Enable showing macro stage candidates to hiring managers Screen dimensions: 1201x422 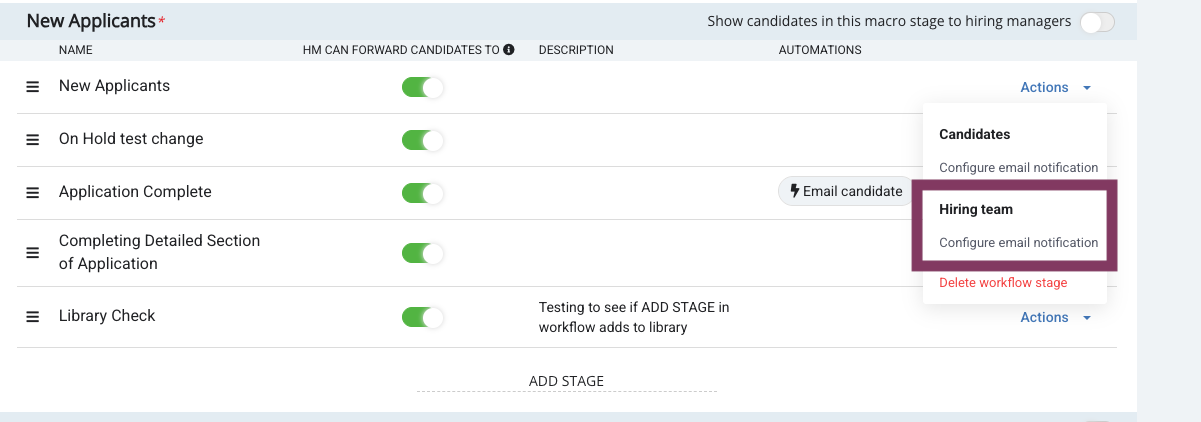1097,22
